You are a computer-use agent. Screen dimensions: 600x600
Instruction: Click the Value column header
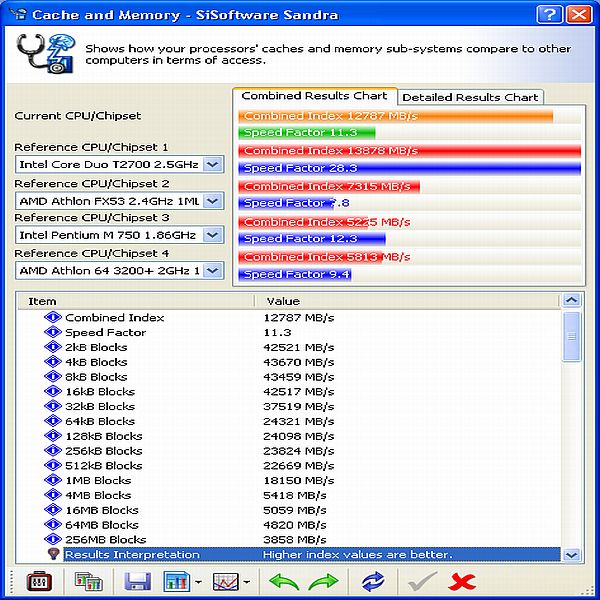pyautogui.click(x=407, y=302)
